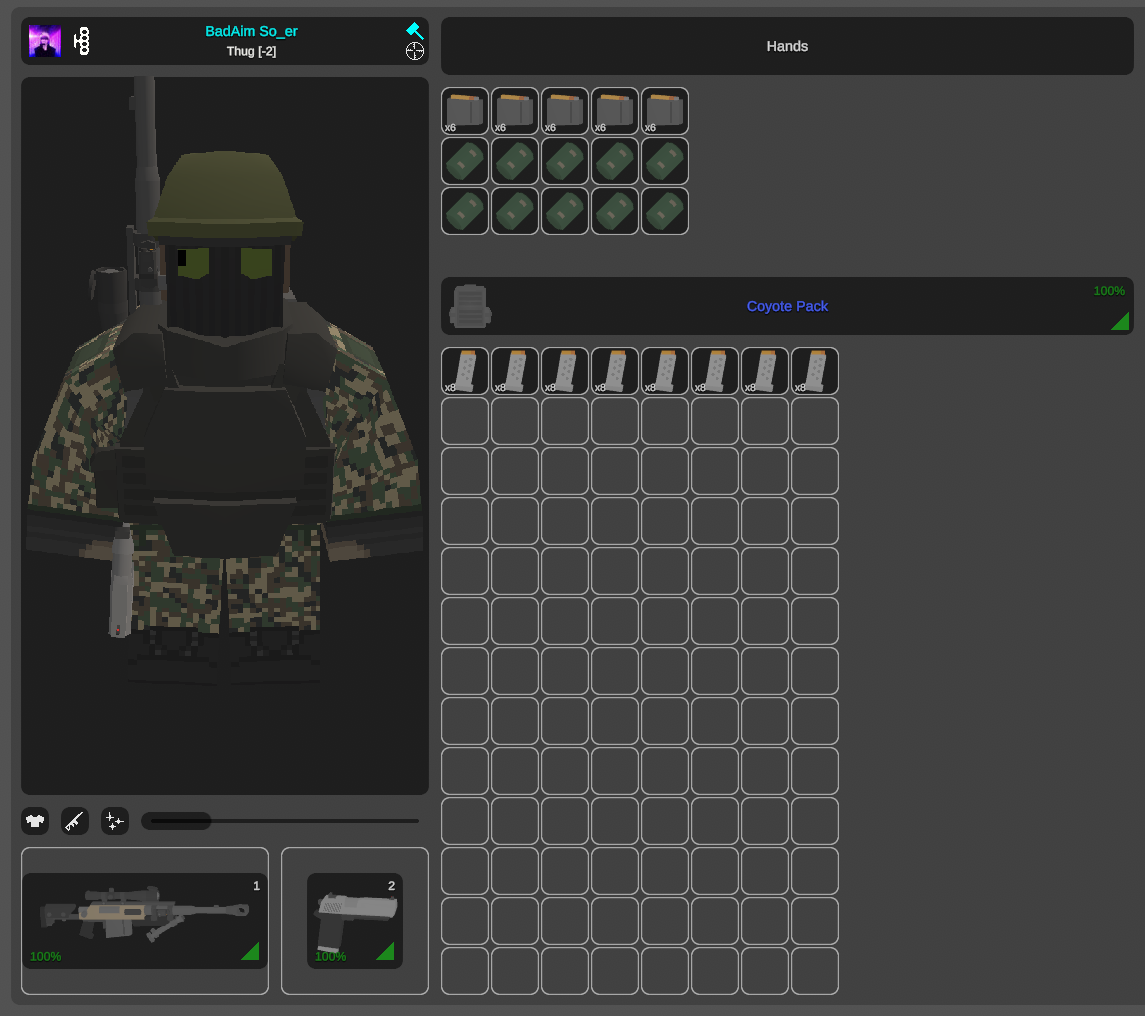This screenshot has width=1145, height=1016.
Task: Select the third x6 ammo box in Hands
Action: coord(565,111)
